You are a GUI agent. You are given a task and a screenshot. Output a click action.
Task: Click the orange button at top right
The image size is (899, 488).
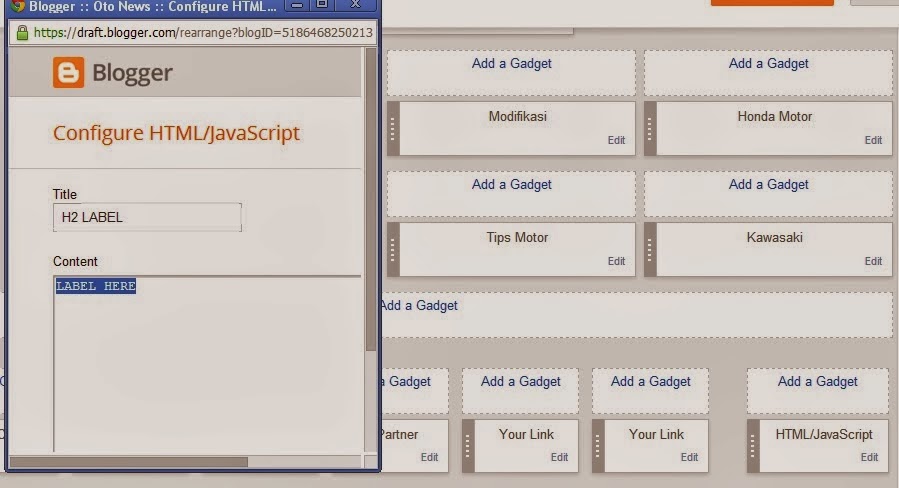click(772, 3)
